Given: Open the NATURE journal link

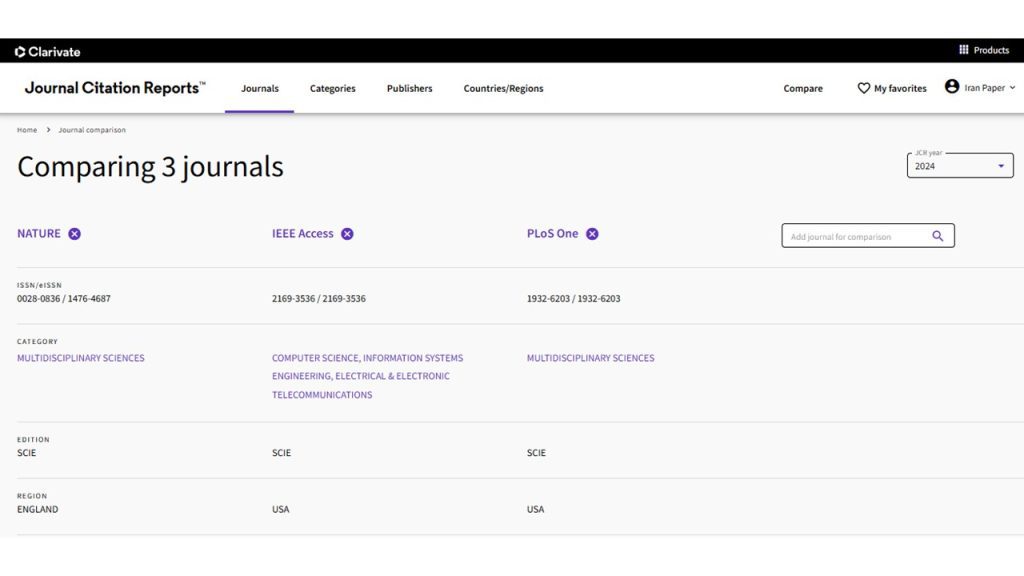Looking at the screenshot, I should pos(39,234).
